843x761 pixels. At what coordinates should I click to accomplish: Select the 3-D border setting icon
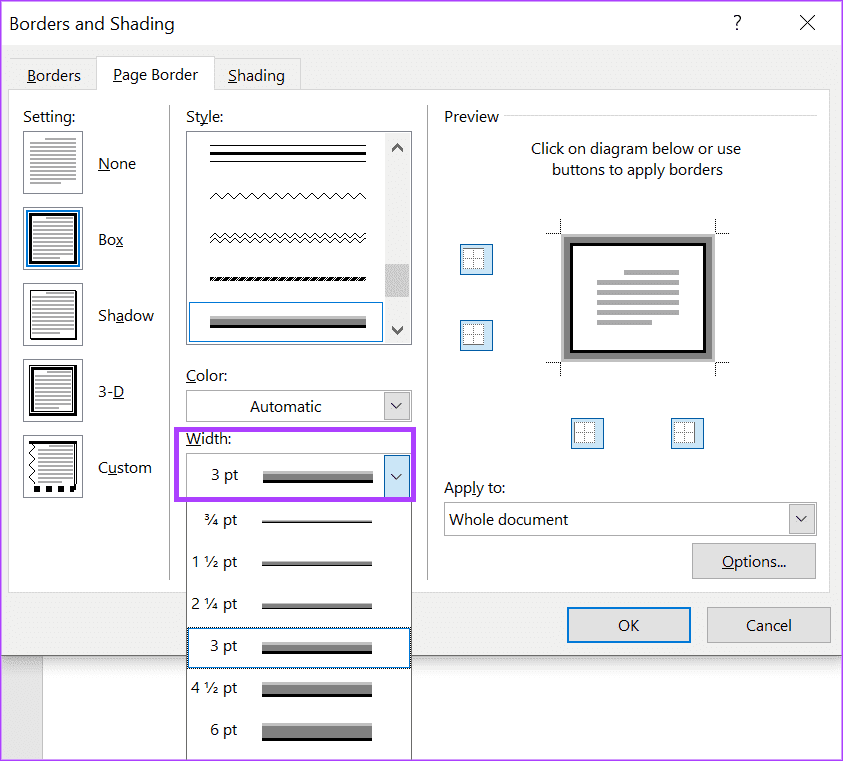point(53,391)
